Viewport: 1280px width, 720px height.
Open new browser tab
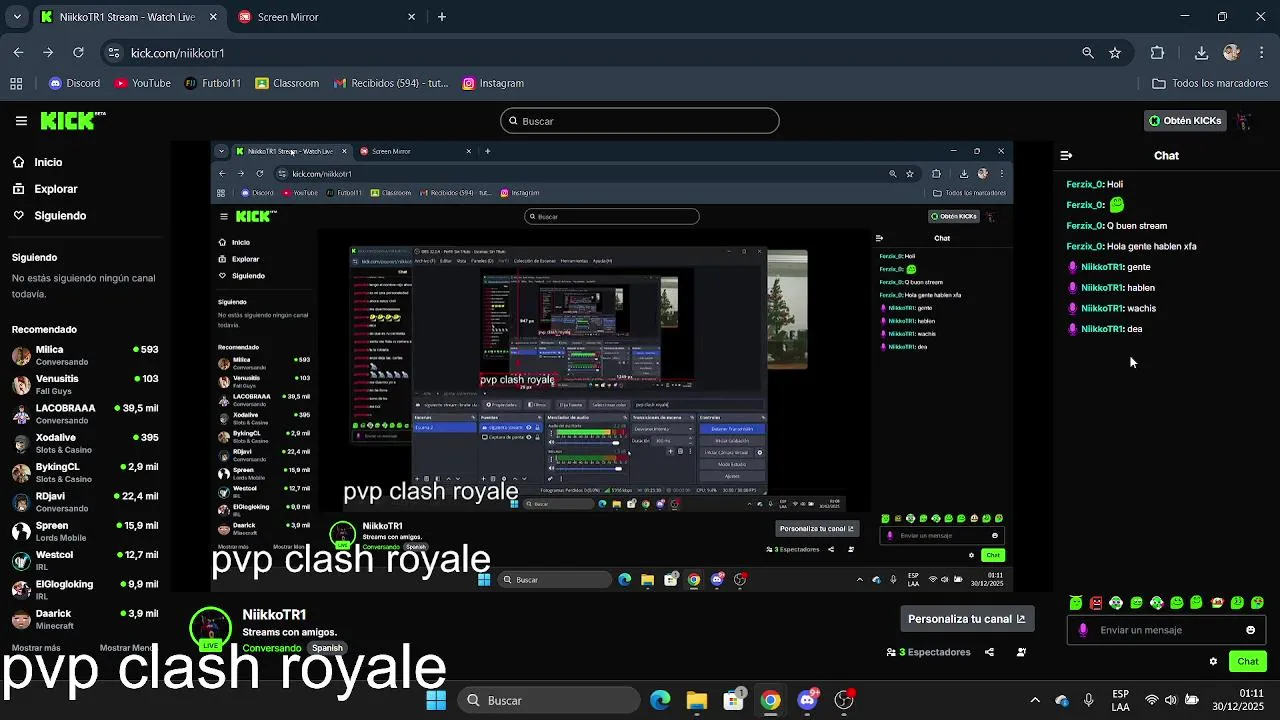(442, 17)
